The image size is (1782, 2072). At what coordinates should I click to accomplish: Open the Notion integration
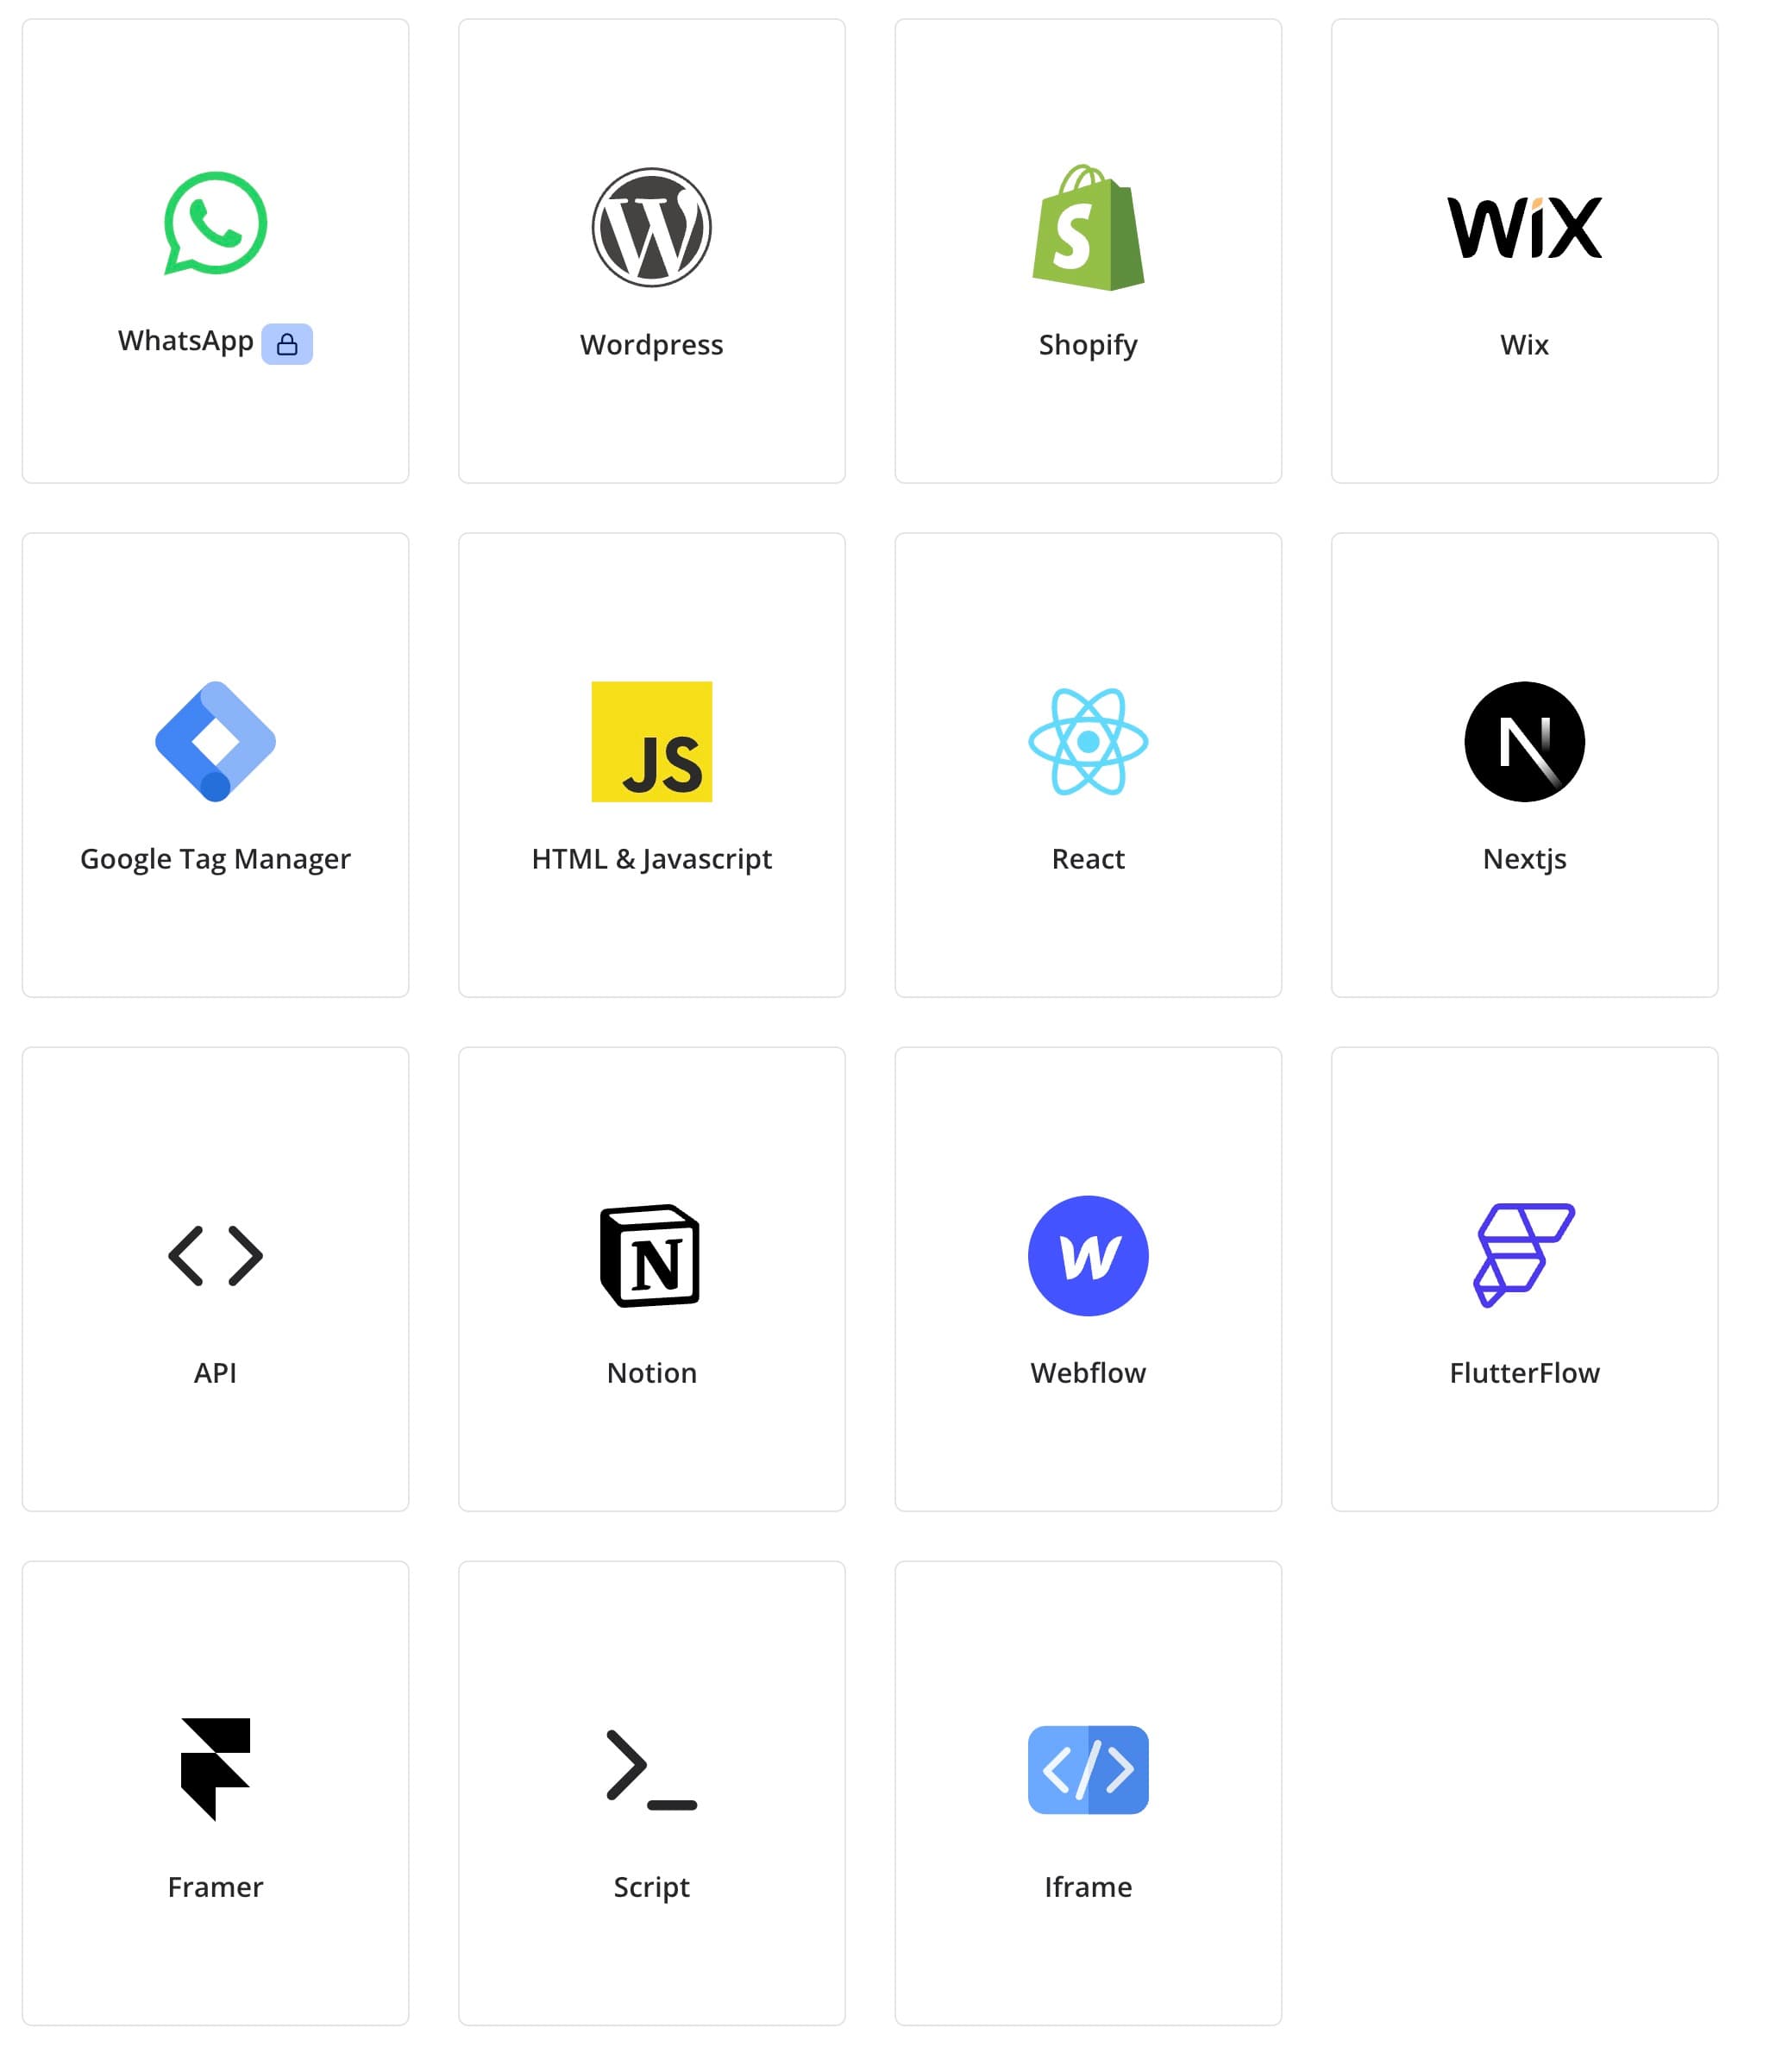click(x=652, y=1279)
